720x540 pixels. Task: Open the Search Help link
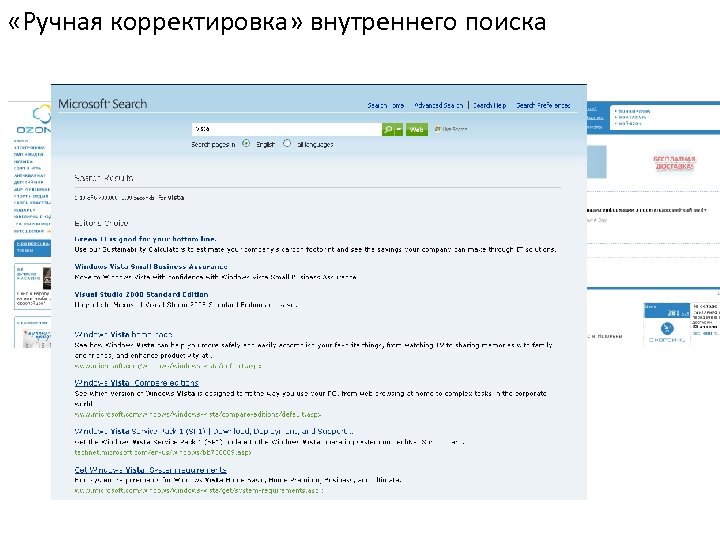(x=489, y=105)
